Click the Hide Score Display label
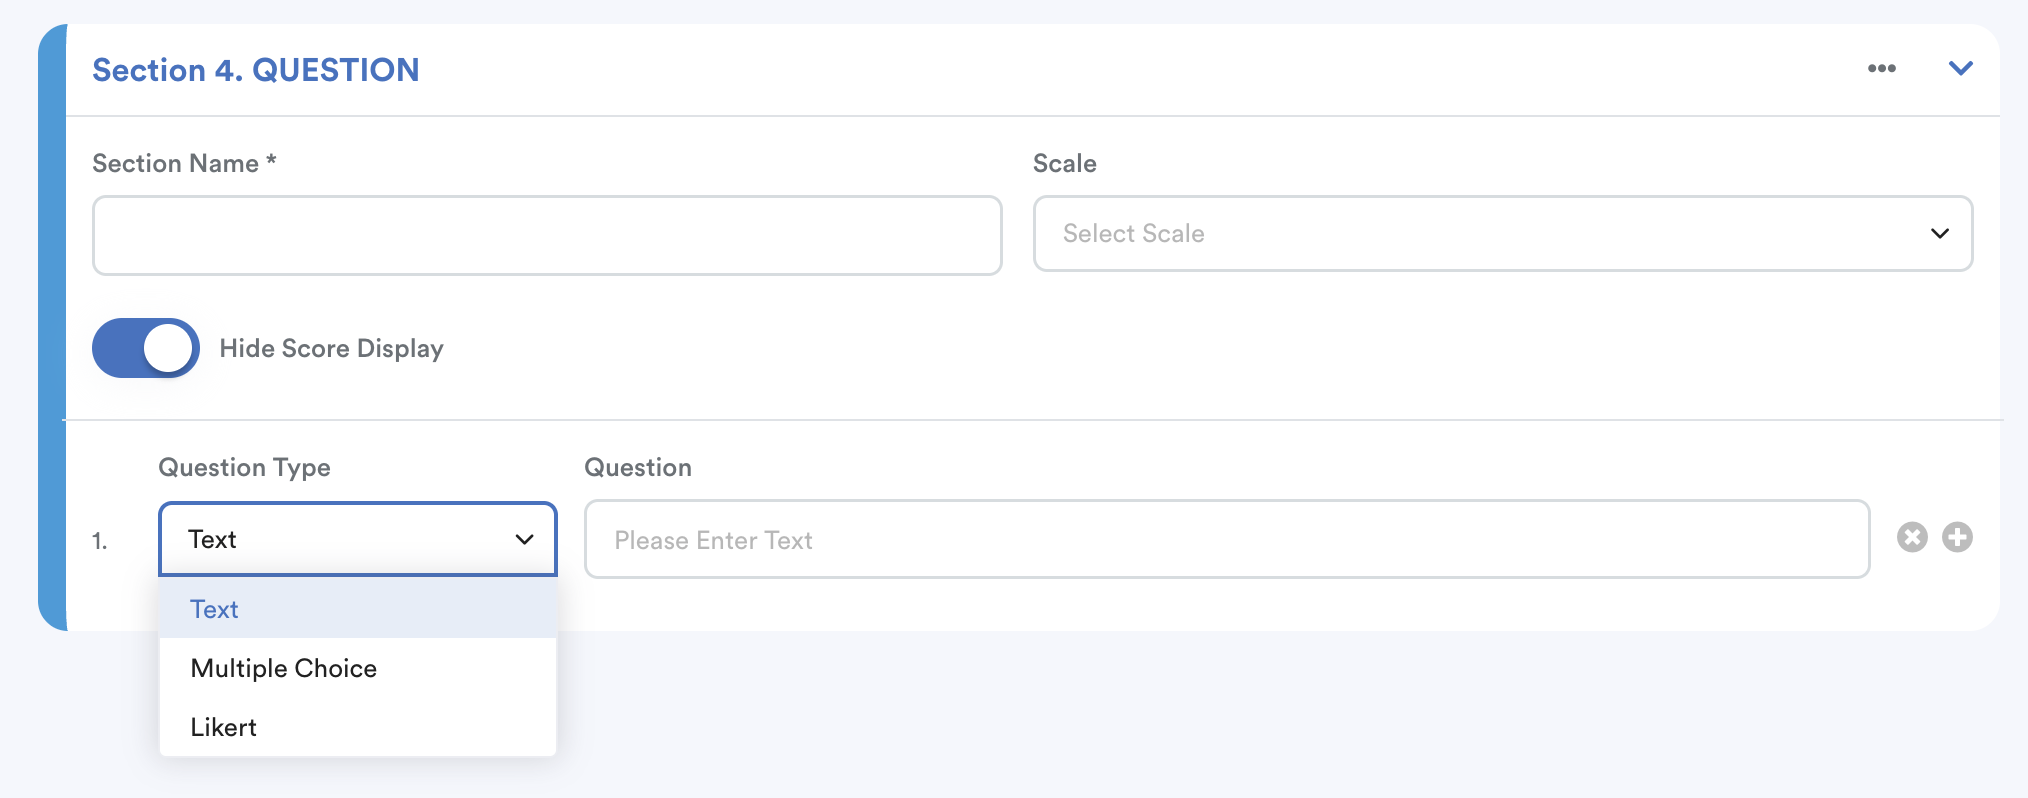Image resolution: width=2028 pixels, height=798 pixels. click(x=331, y=348)
